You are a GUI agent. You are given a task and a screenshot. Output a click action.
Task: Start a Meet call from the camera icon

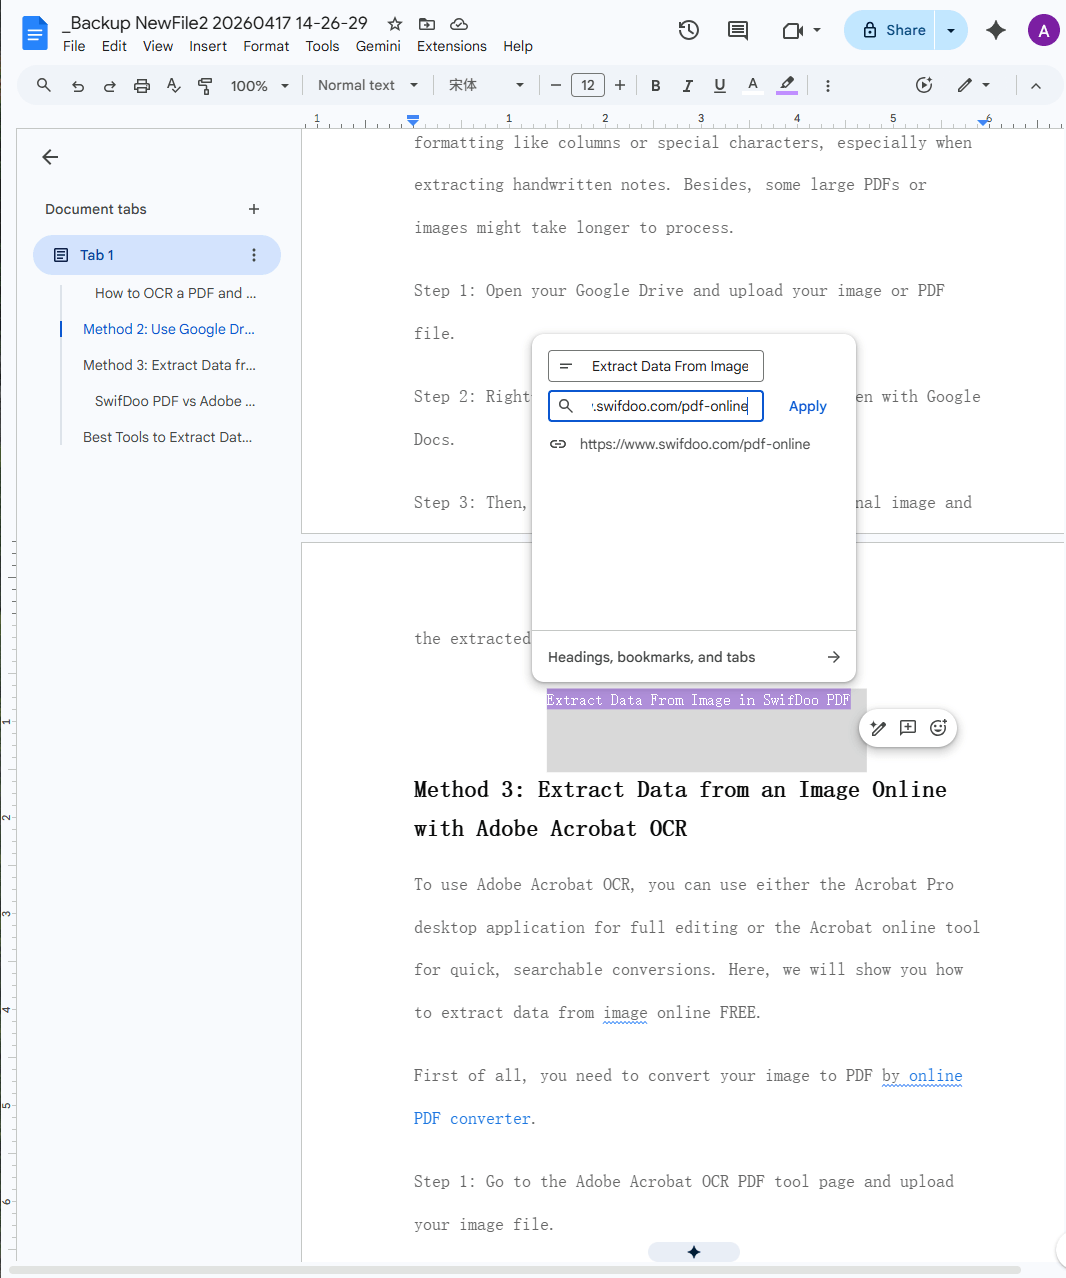[794, 30]
